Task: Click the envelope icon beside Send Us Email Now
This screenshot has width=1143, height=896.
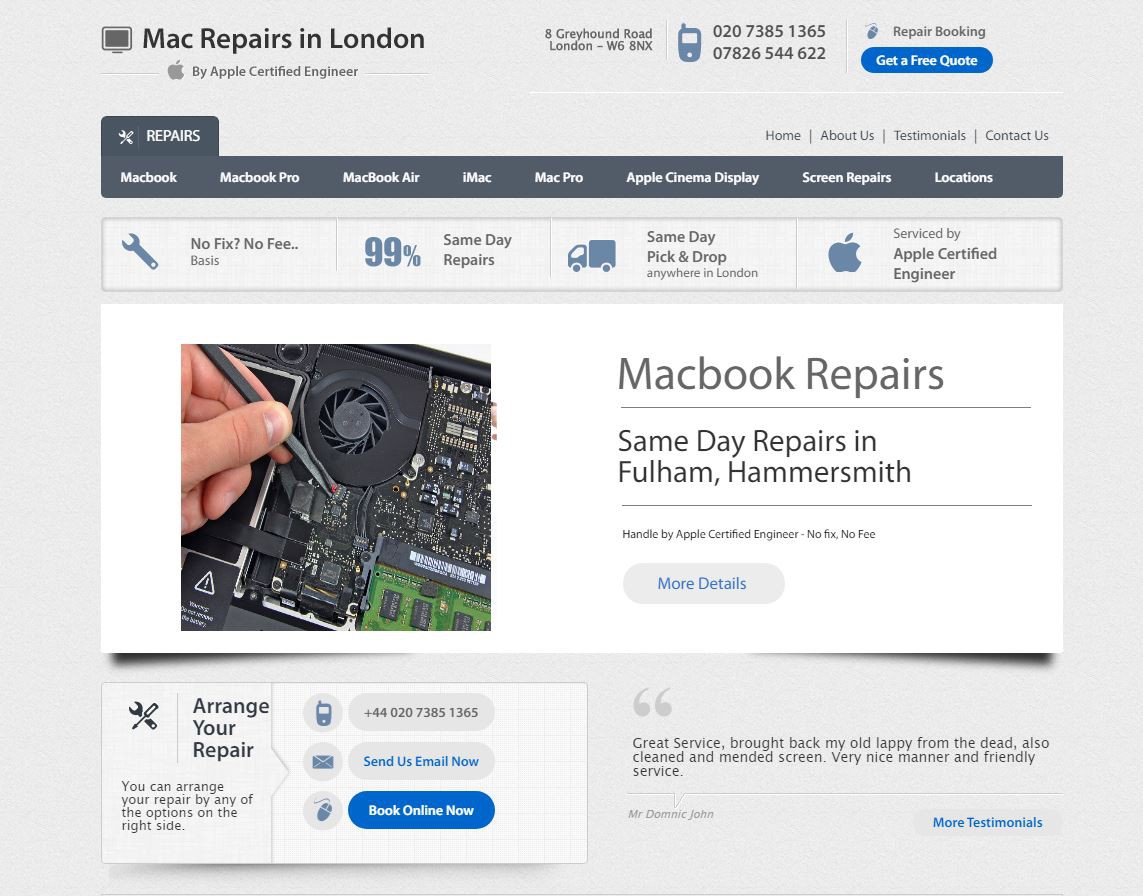Action: coord(323,761)
